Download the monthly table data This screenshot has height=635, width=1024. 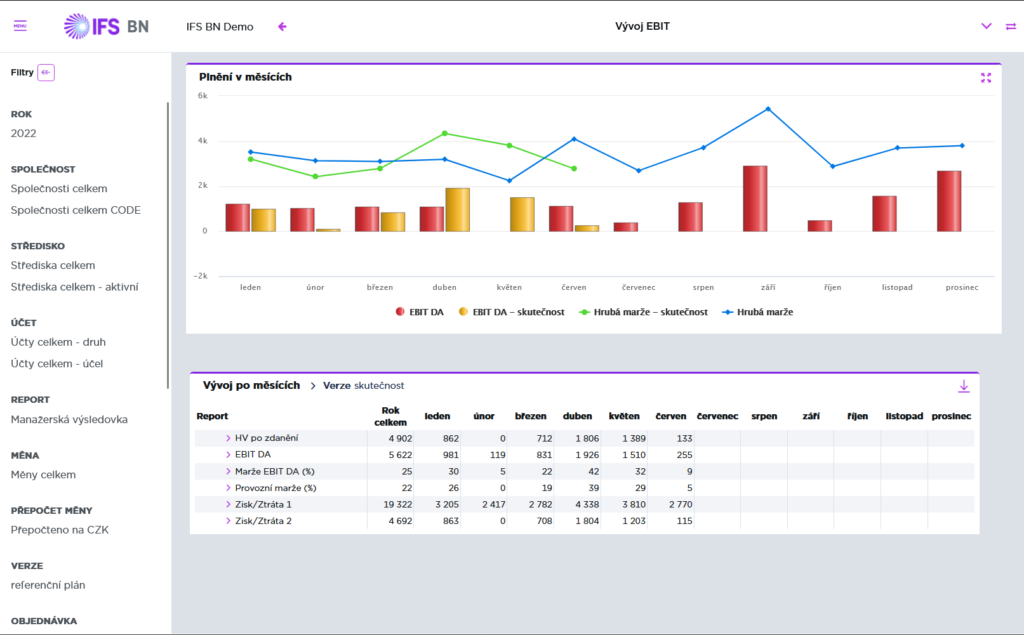964,386
